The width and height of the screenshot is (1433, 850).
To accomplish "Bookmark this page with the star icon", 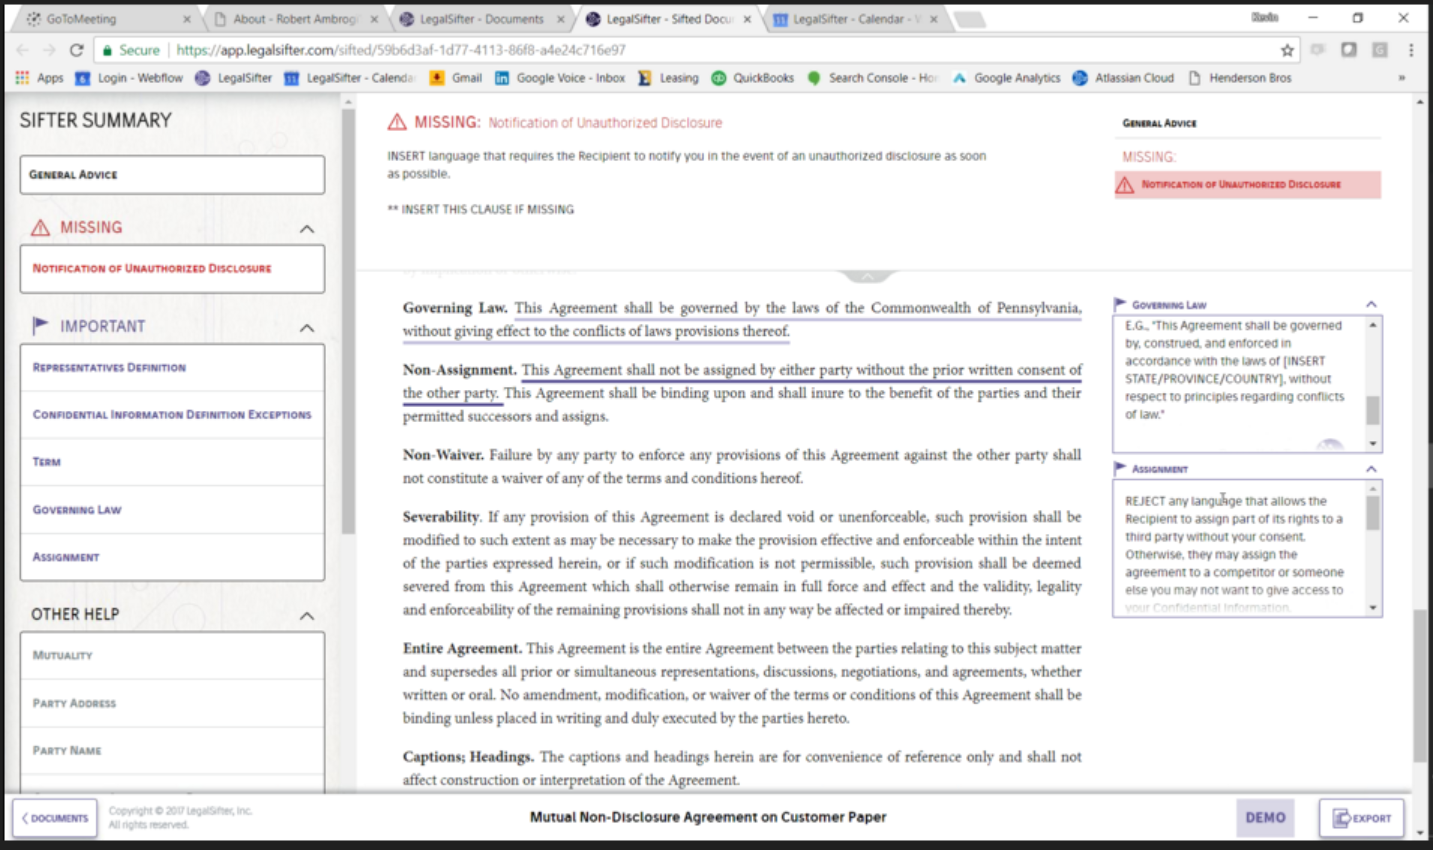I will pos(1287,50).
